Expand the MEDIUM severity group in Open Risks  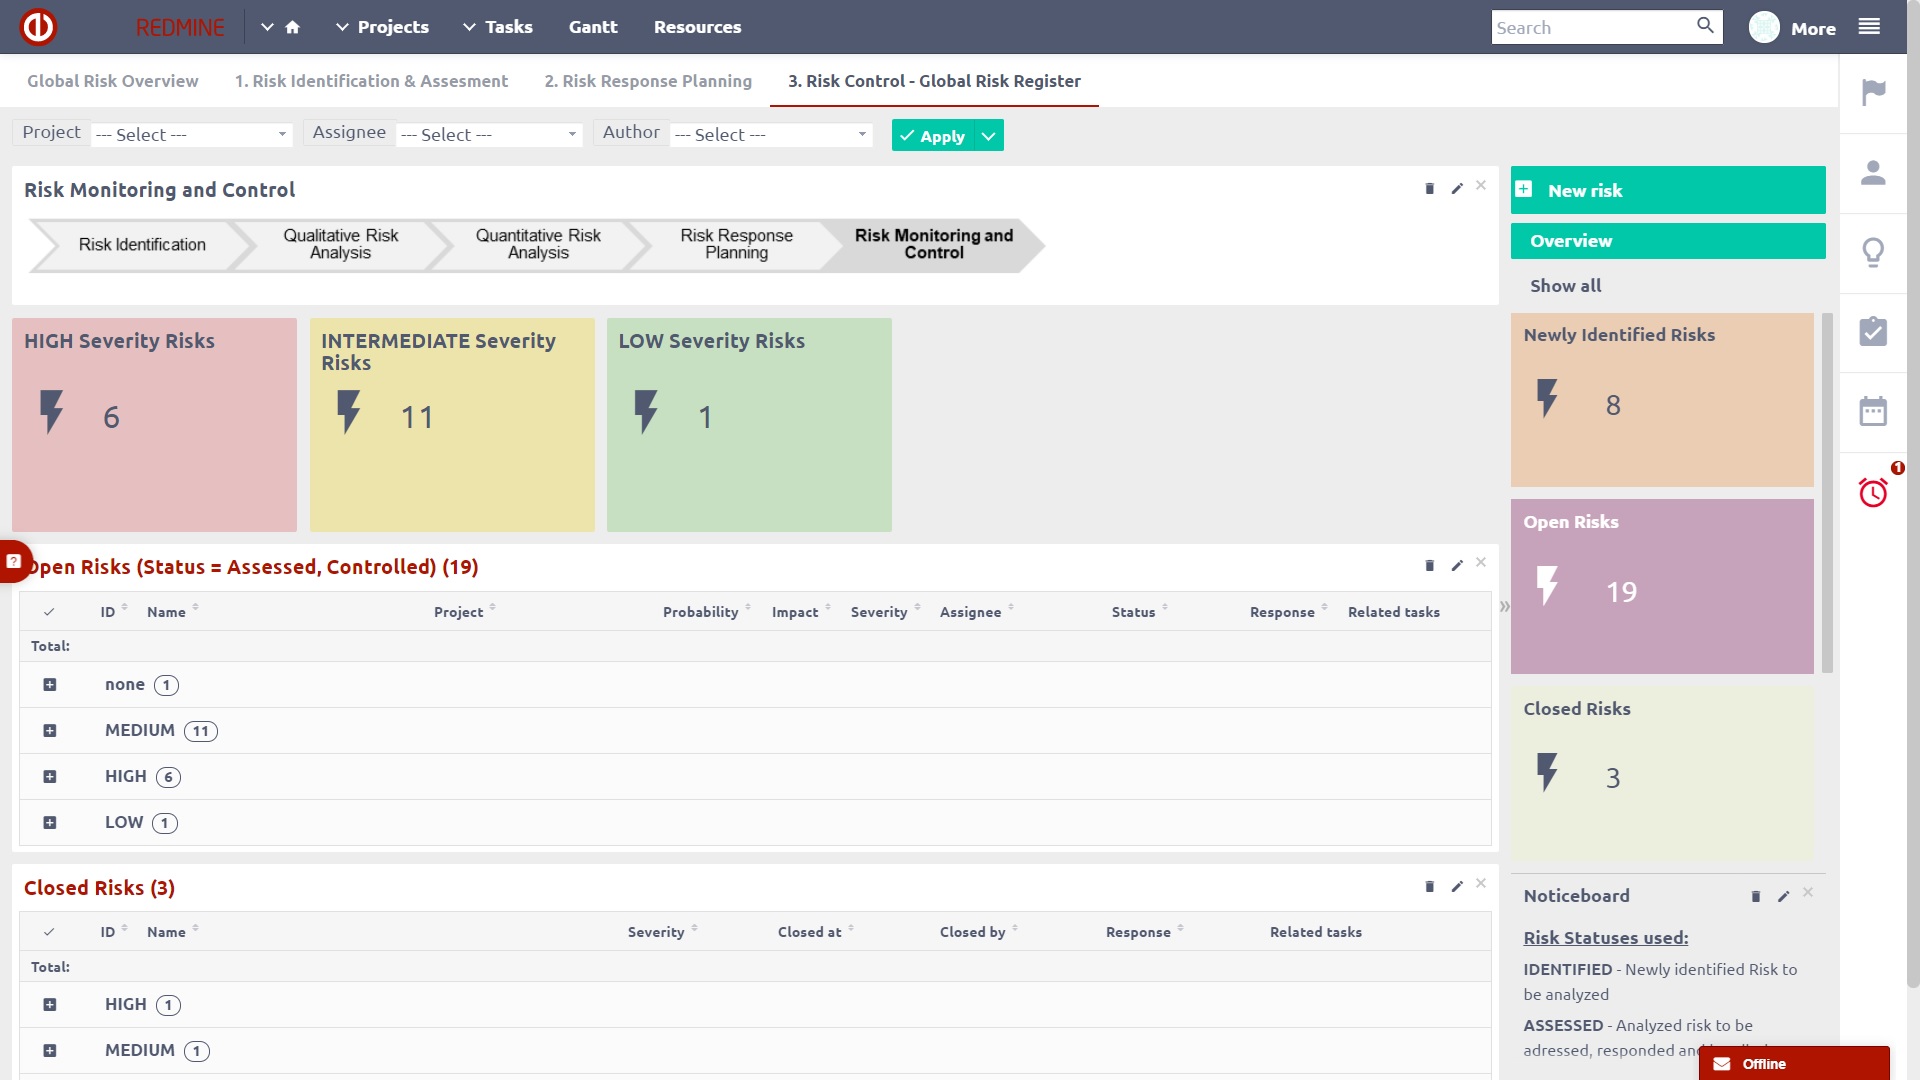pyautogui.click(x=50, y=730)
